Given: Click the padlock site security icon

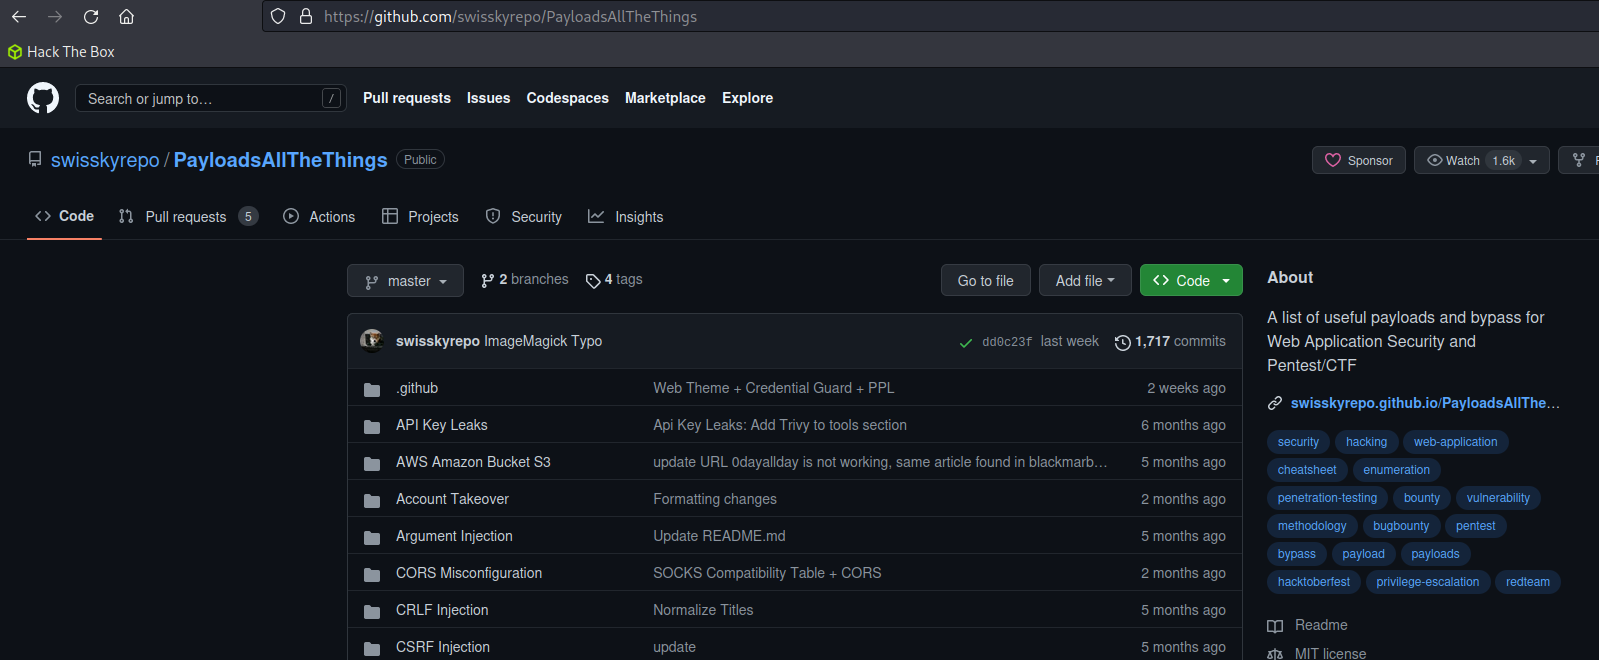Looking at the screenshot, I should coord(306,17).
